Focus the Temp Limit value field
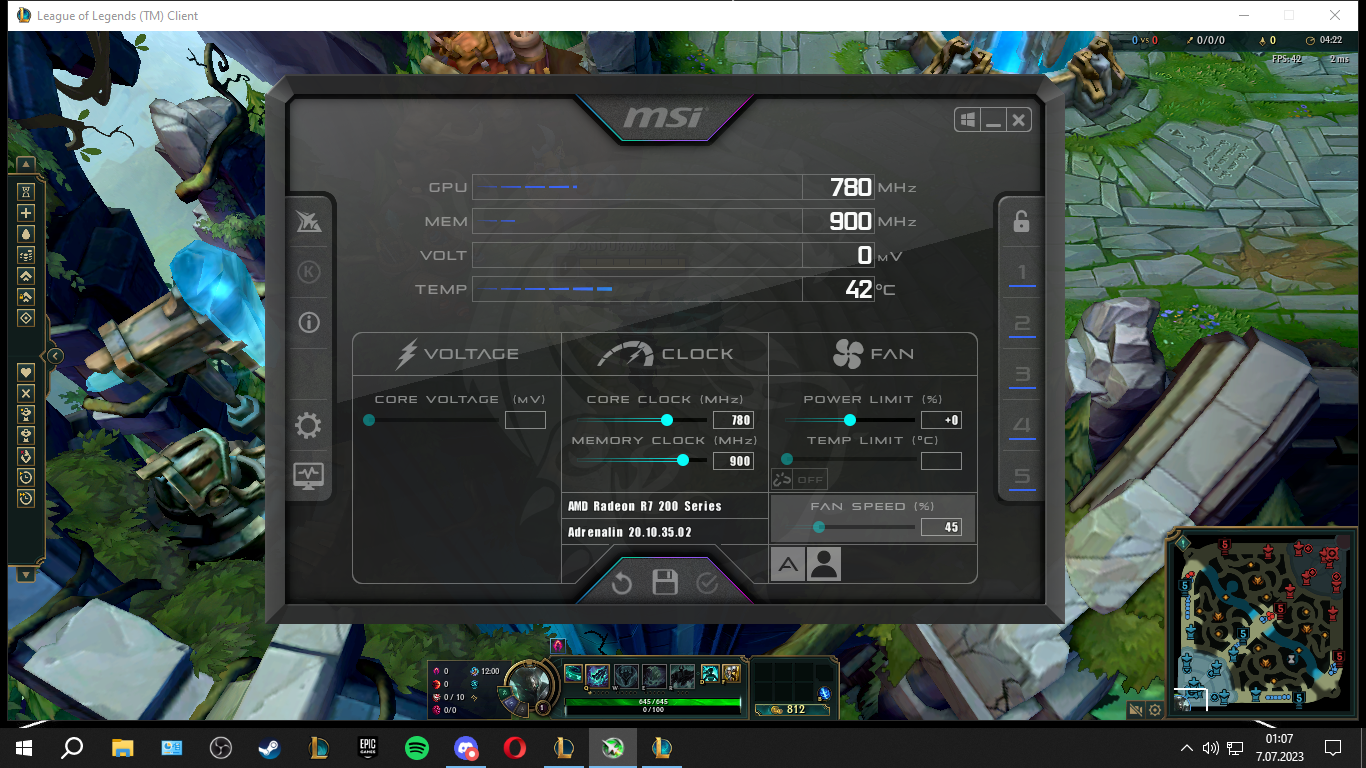This screenshot has width=1366, height=768. [941, 461]
